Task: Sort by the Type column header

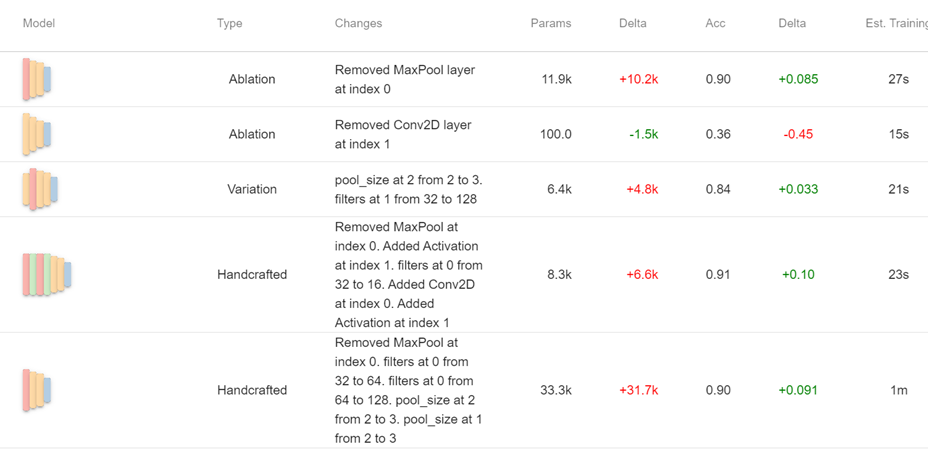Action: (230, 24)
